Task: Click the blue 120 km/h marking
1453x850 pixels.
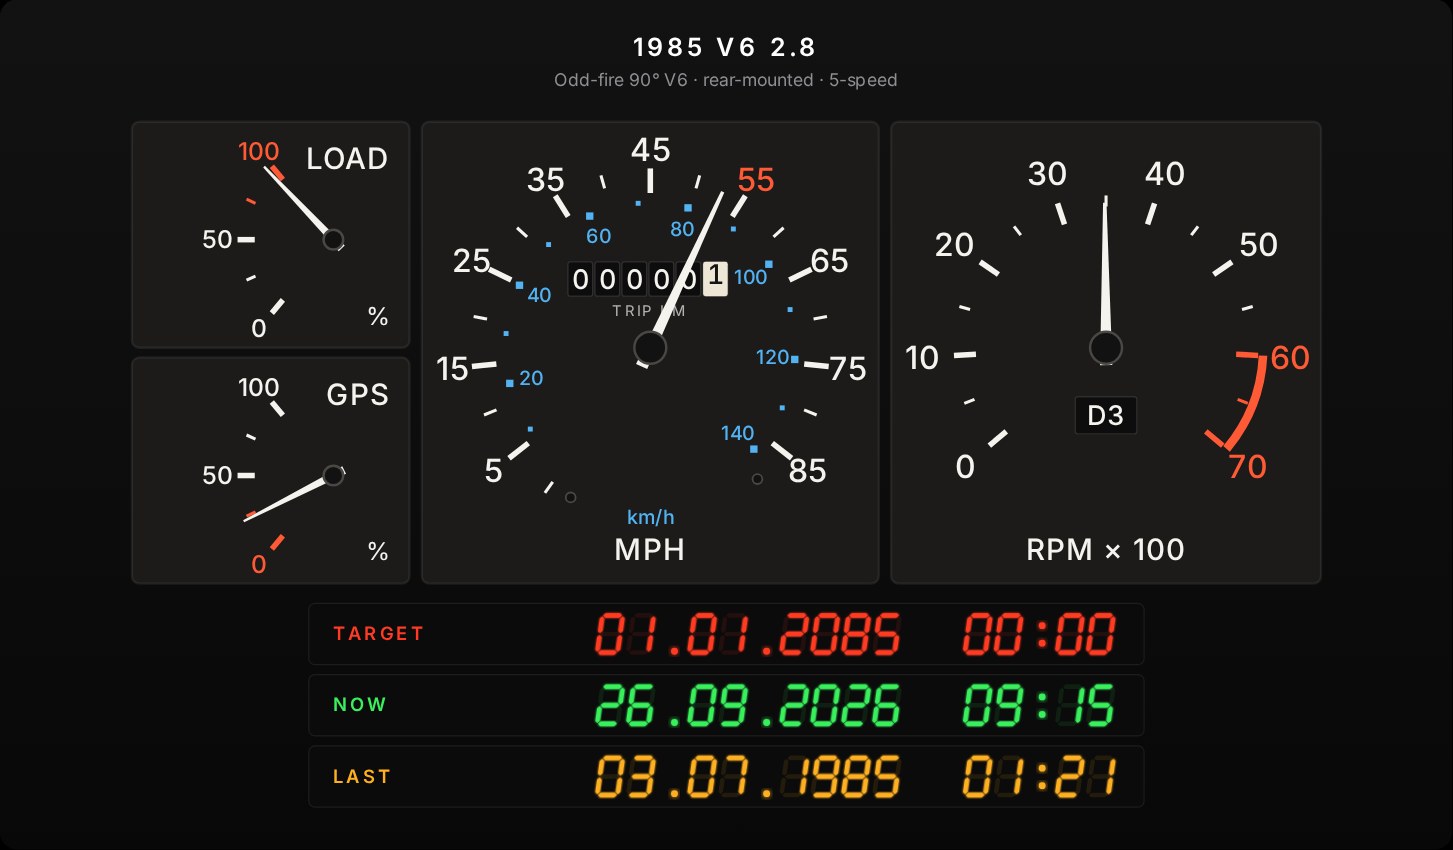Action: point(772,357)
